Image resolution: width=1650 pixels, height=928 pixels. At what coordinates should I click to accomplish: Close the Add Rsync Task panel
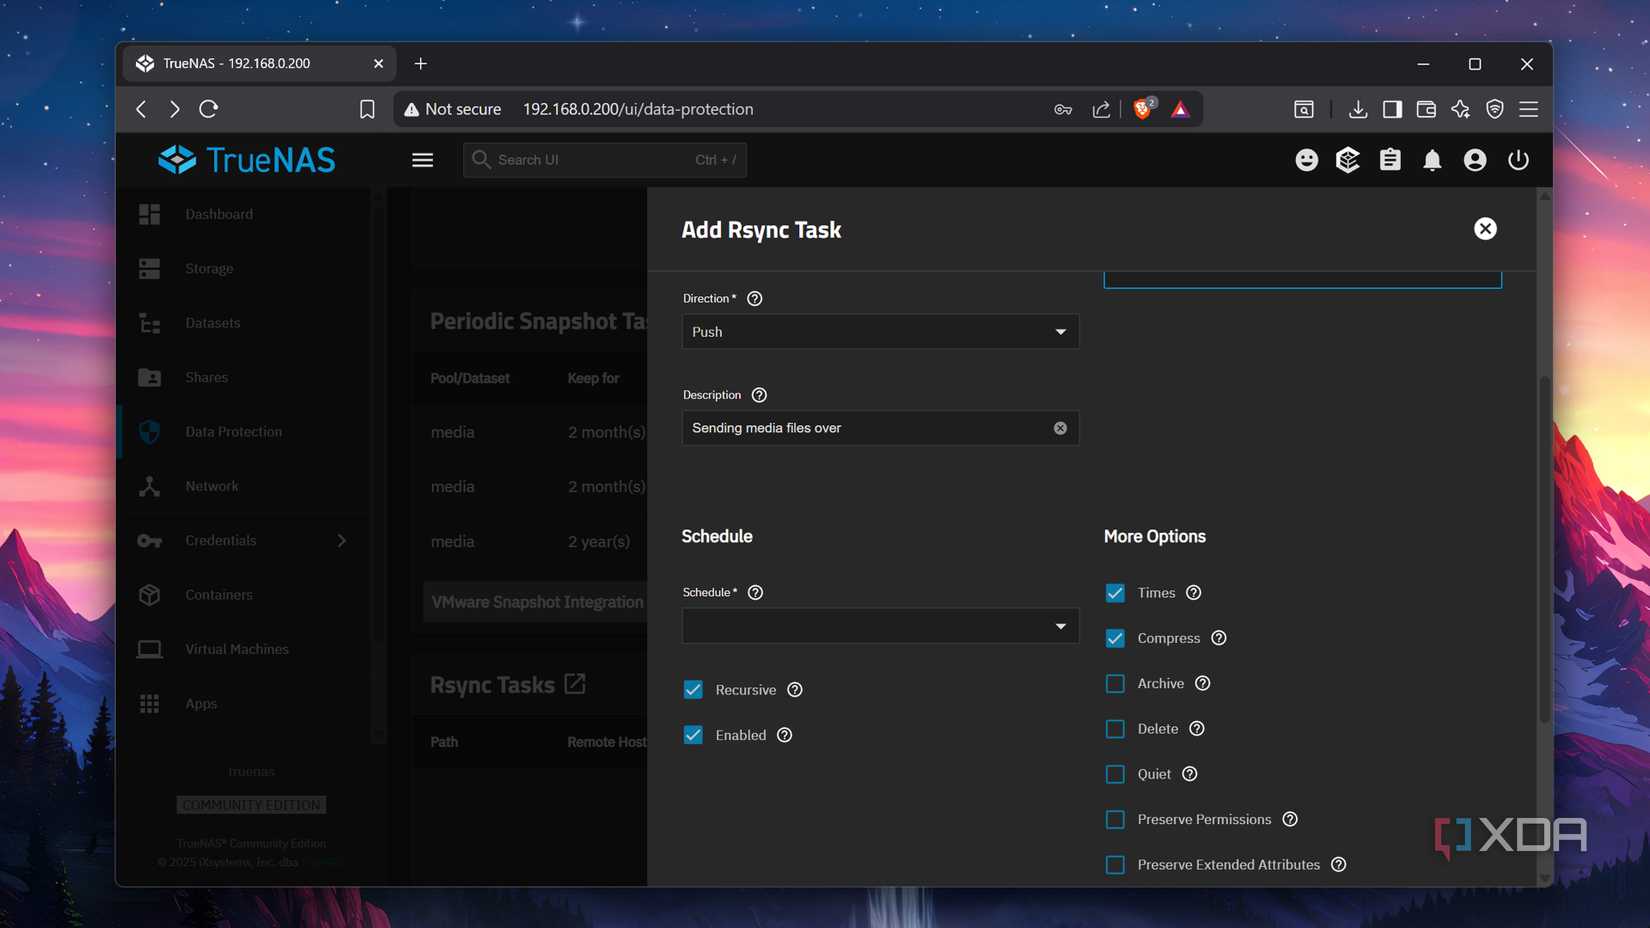1485,229
